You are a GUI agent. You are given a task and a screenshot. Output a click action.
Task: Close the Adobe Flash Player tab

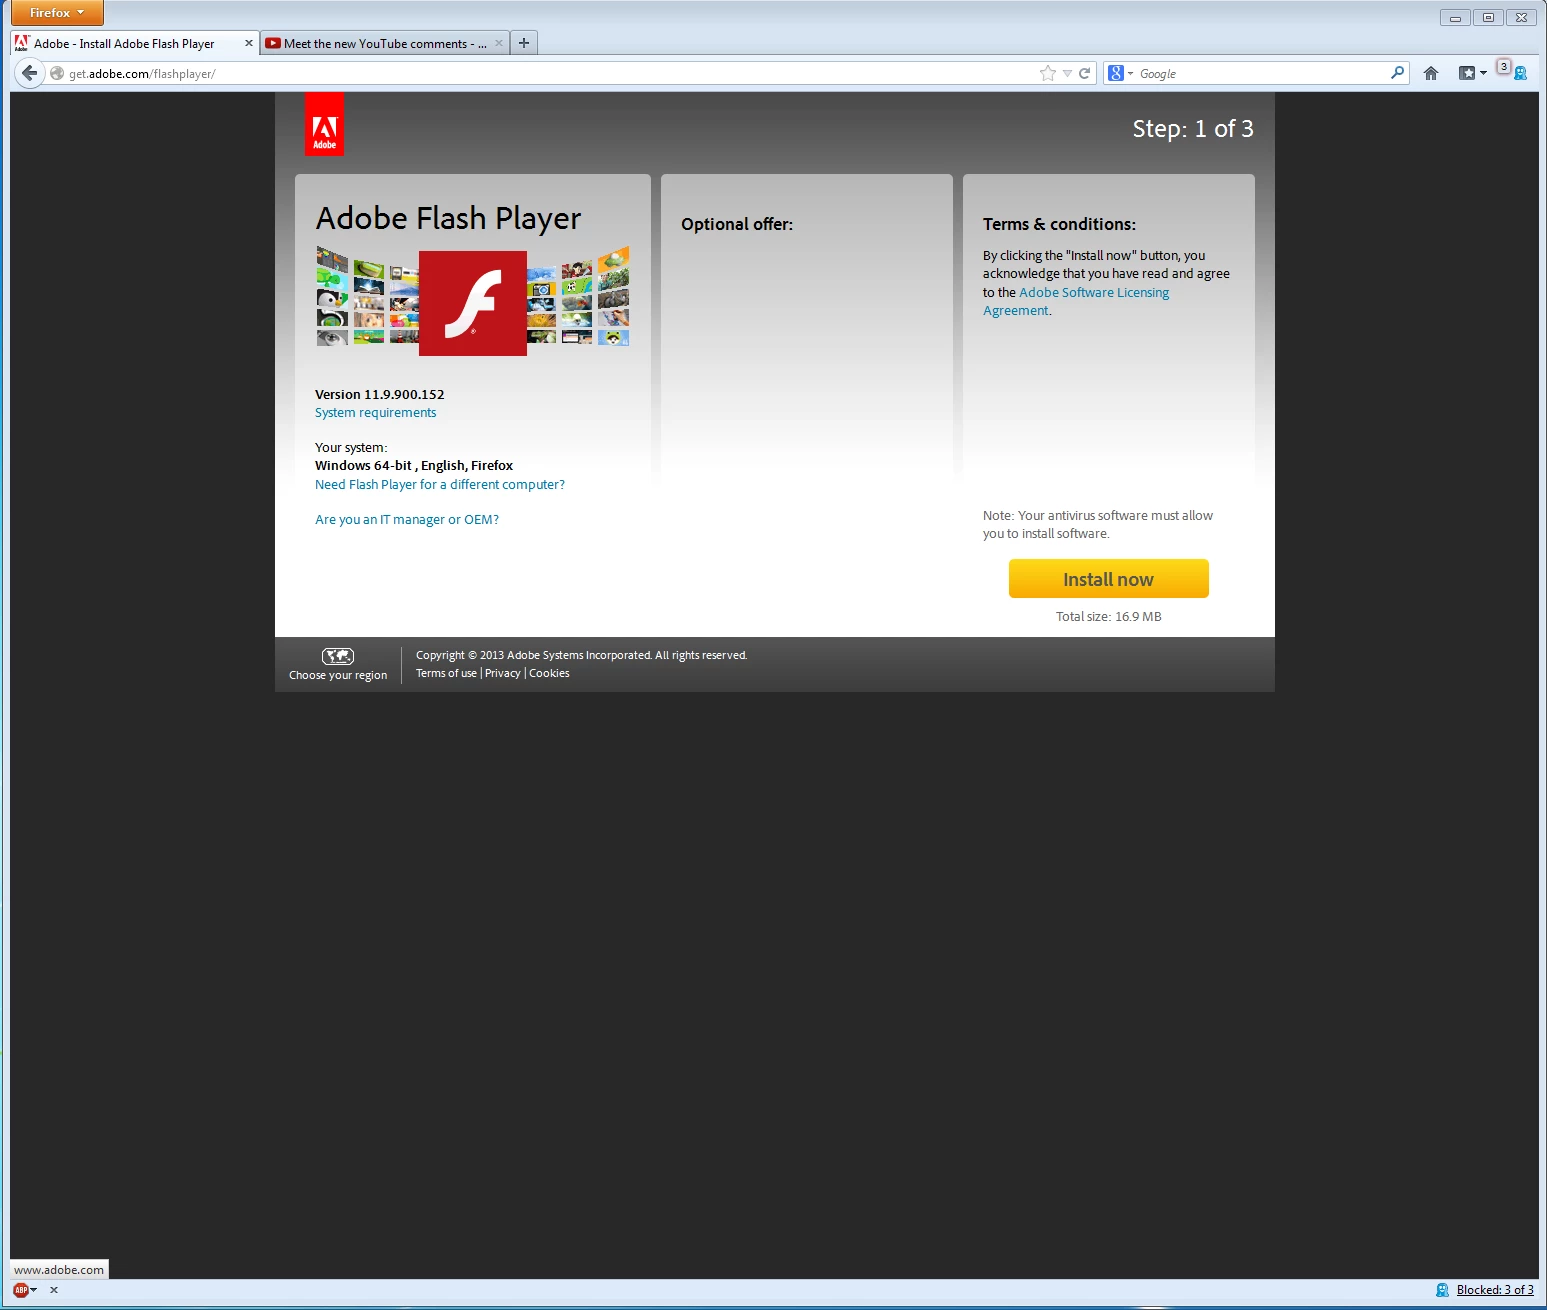click(248, 43)
